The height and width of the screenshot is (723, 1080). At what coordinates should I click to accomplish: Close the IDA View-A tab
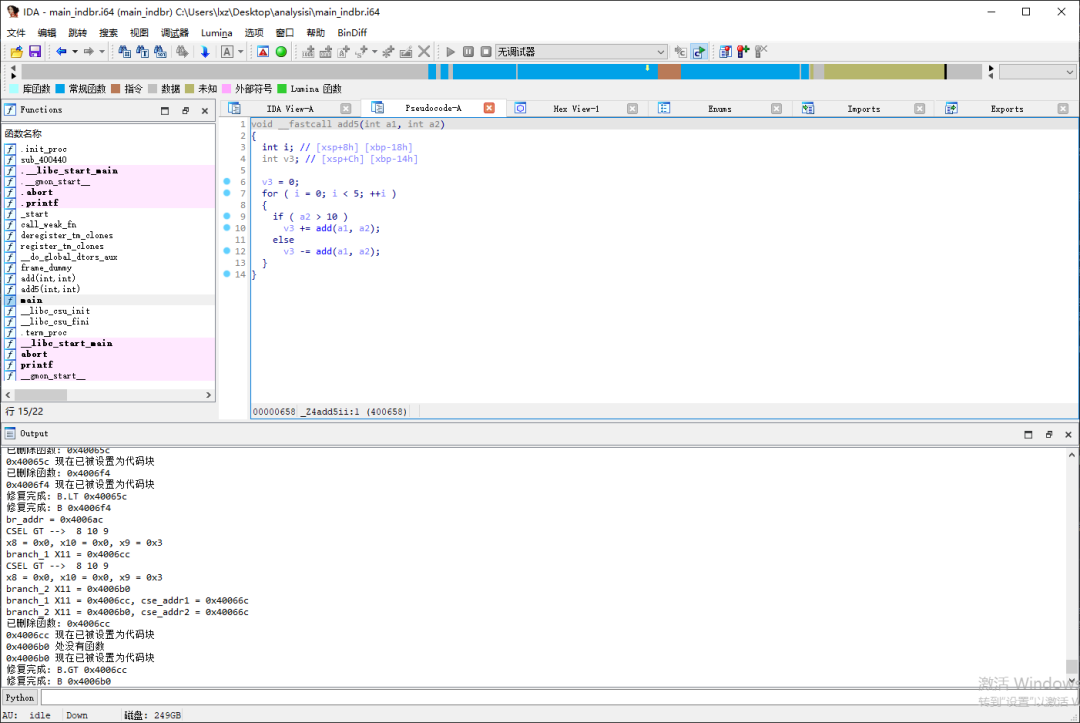346,109
